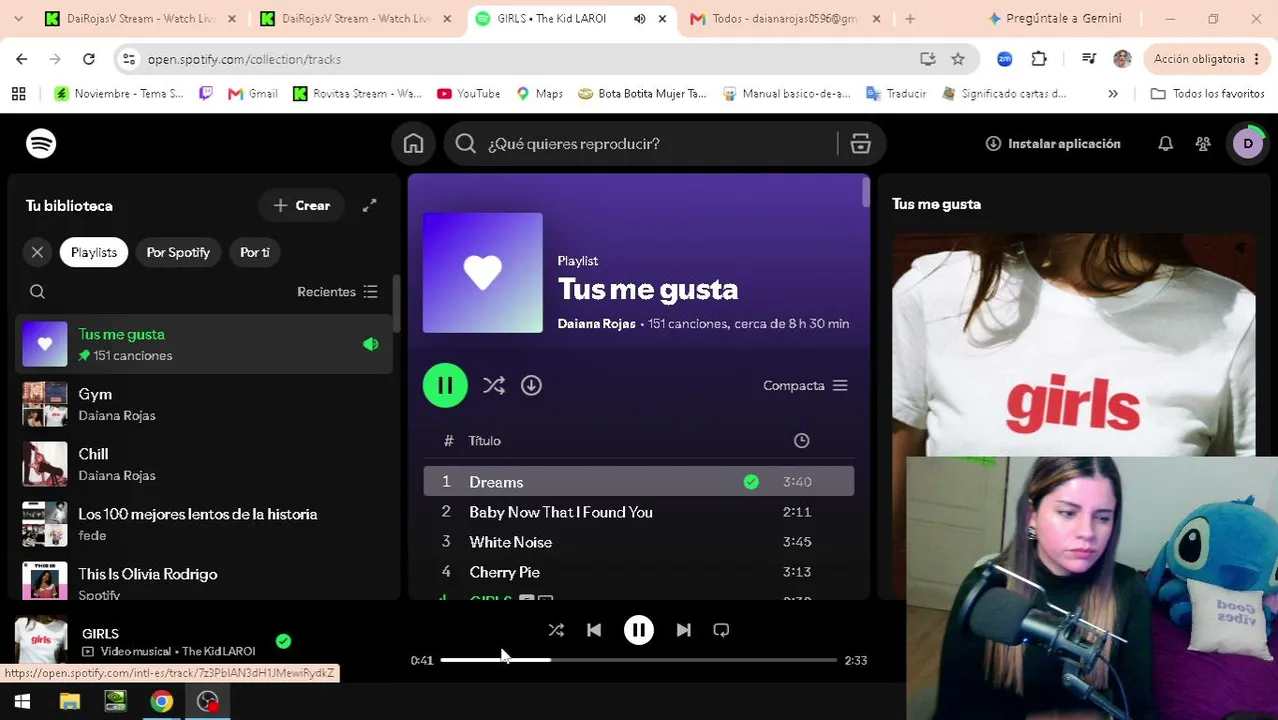This screenshot has width=1278, height=720.
Task: Toggle shuffle in the player bar
Action: point(556,630)
